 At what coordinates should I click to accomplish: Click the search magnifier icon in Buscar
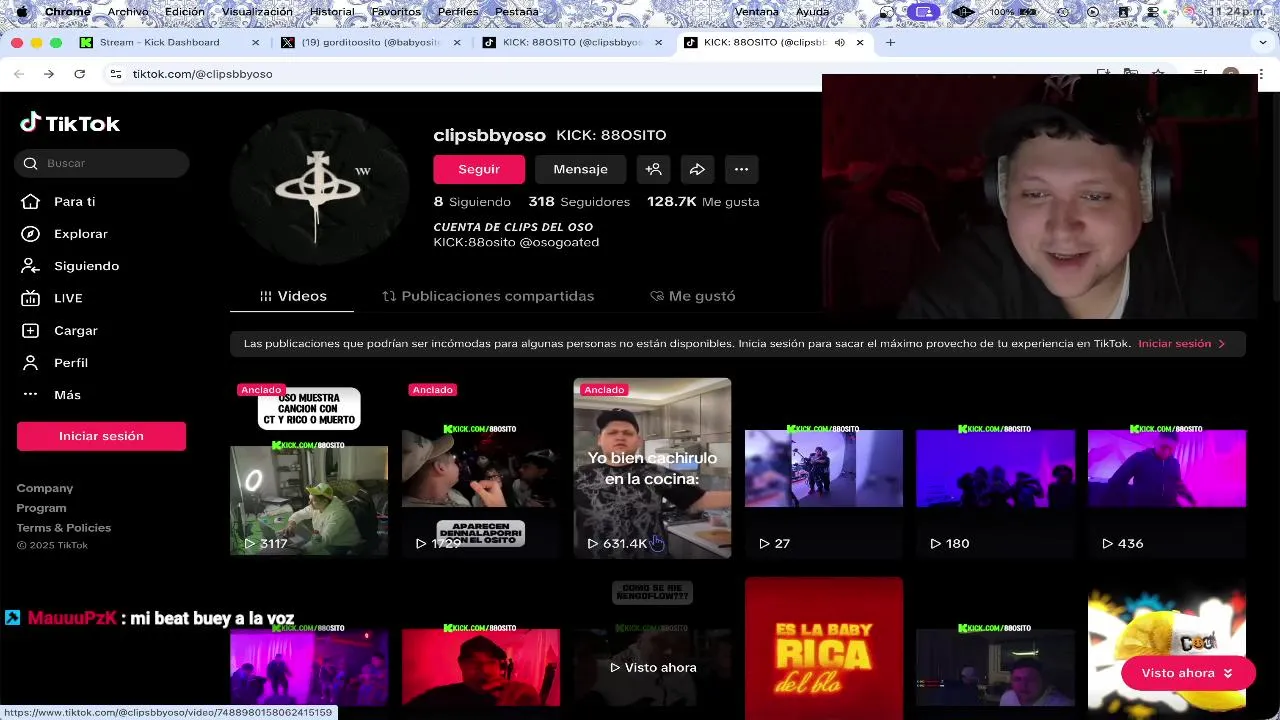point(31,163)
